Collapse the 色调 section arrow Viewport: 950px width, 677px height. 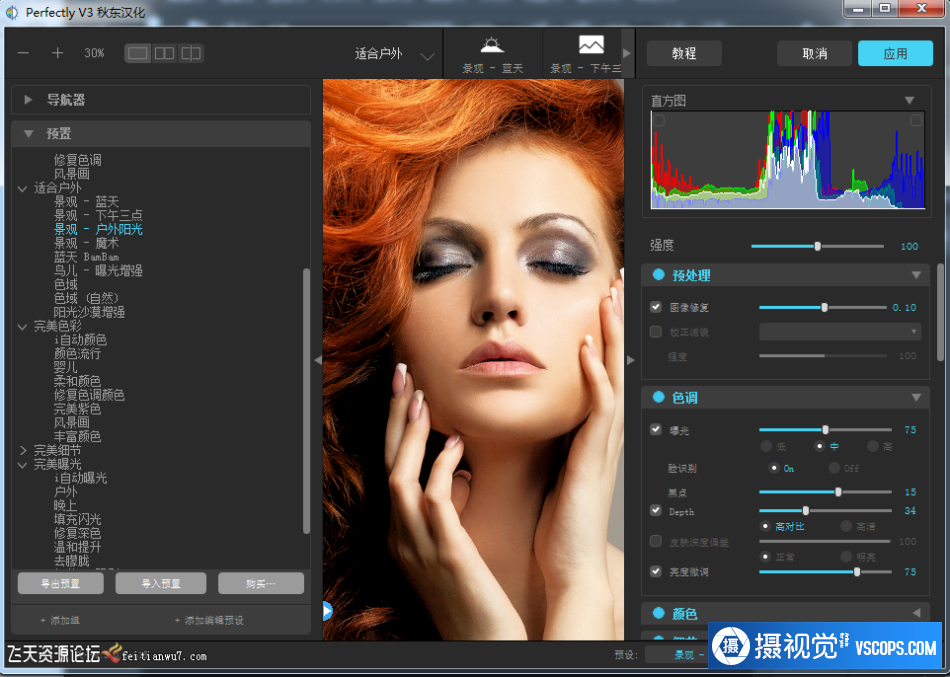click(x=916, y=398)
